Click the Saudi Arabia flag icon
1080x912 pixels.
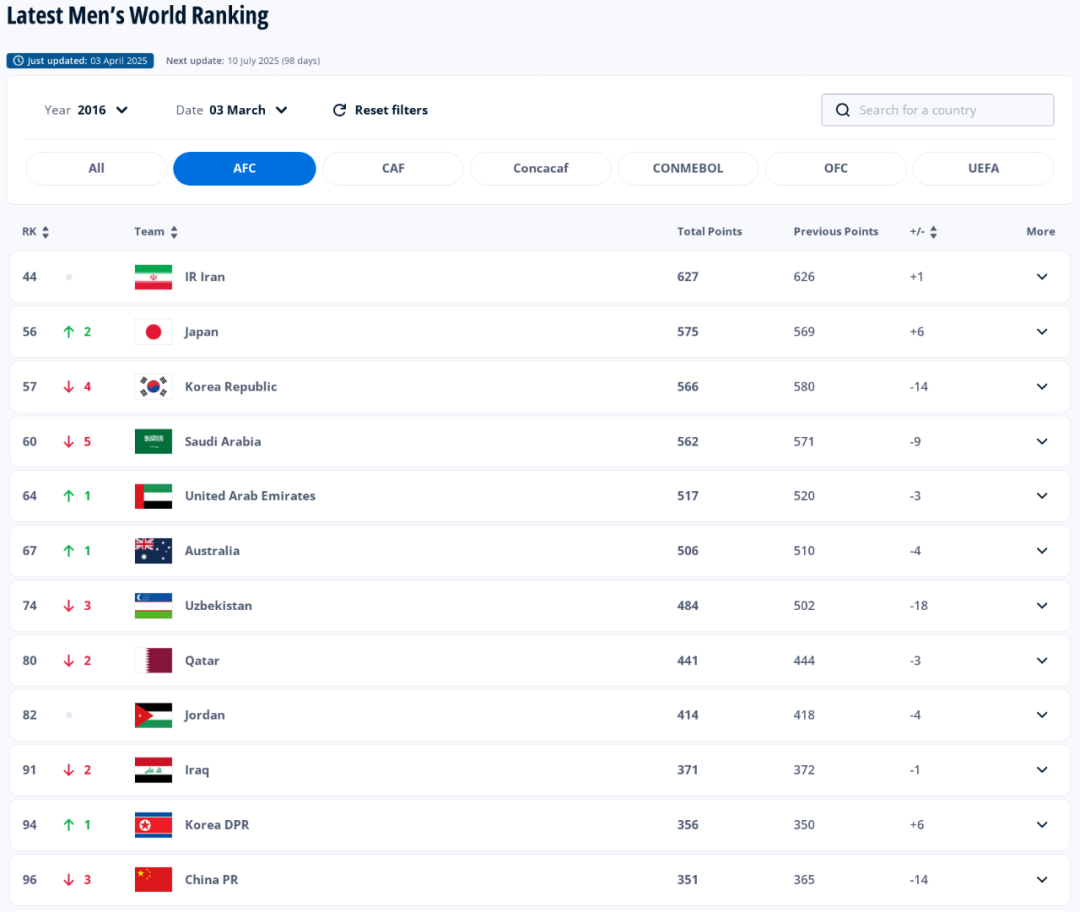tap(153, 442)
